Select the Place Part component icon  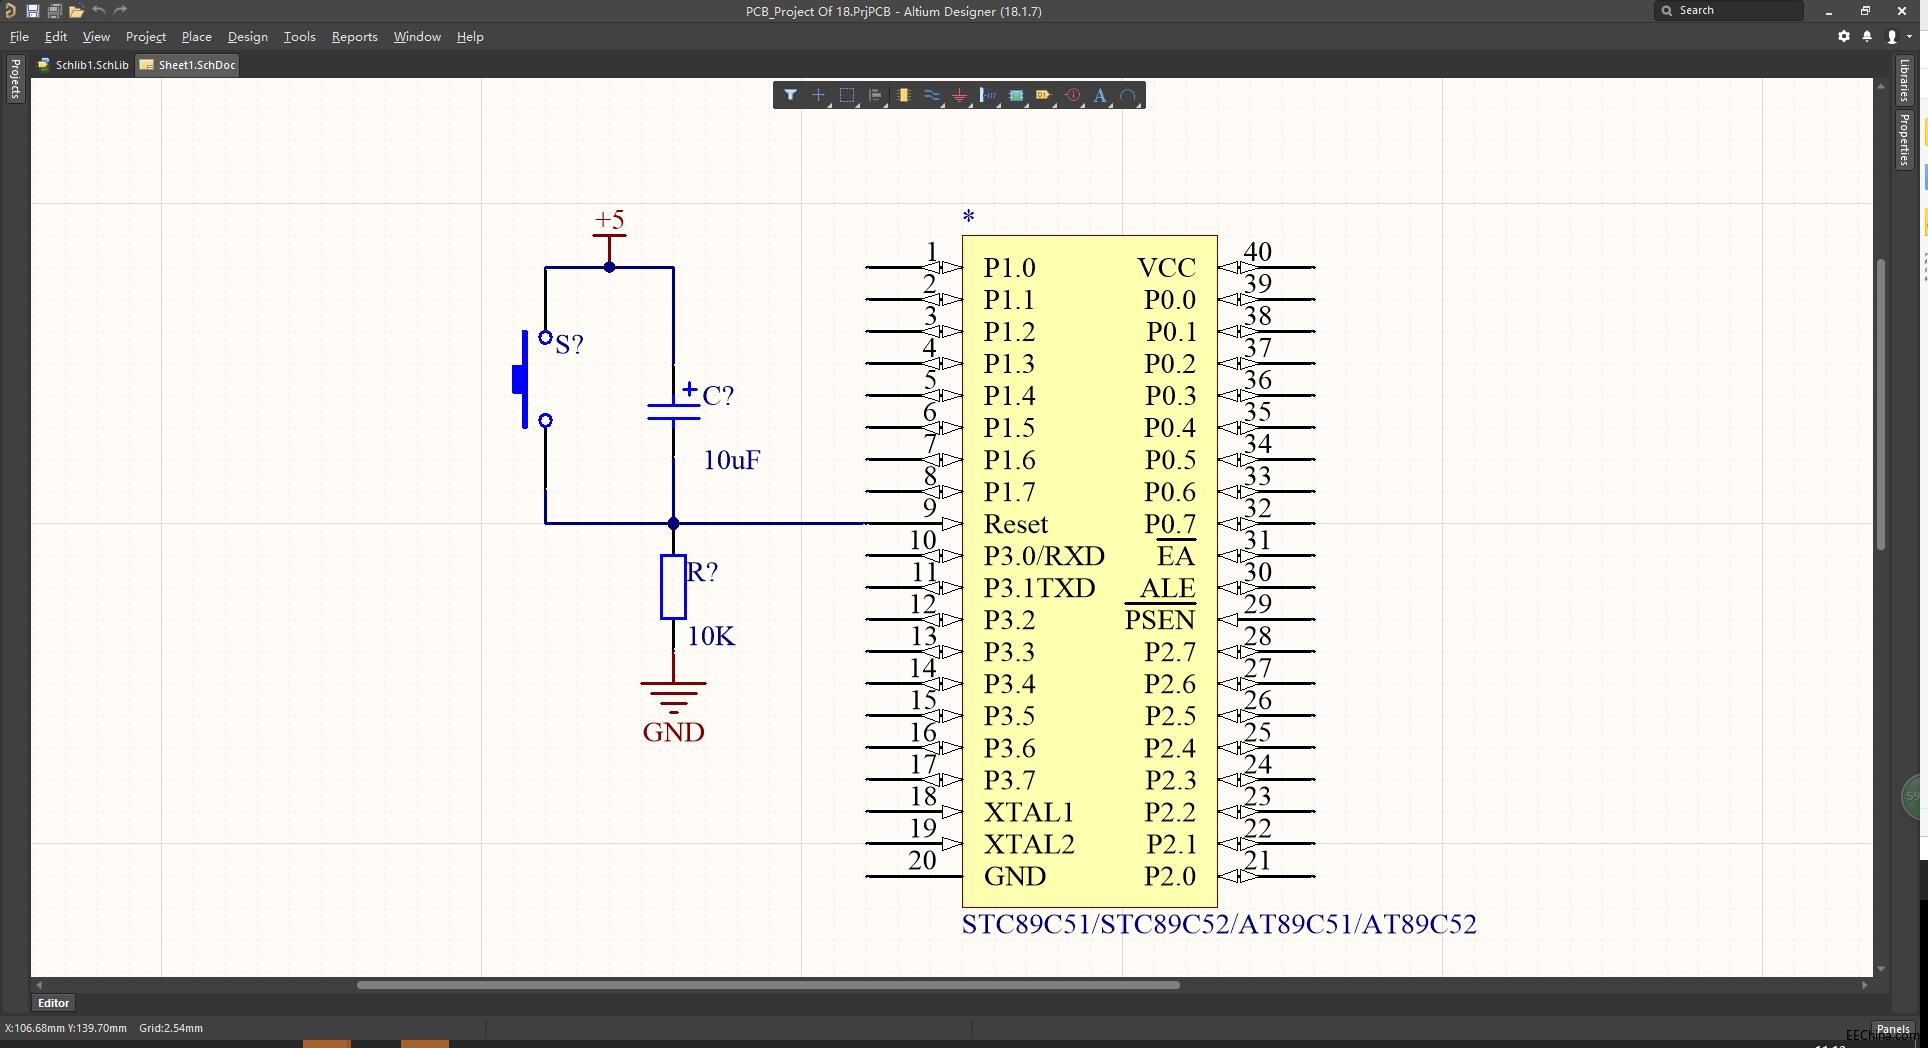[x=903, y=95]
